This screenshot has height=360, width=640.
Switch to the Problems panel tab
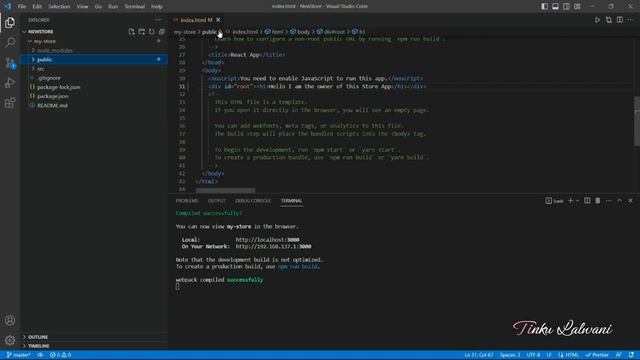[x=187, y=201]
